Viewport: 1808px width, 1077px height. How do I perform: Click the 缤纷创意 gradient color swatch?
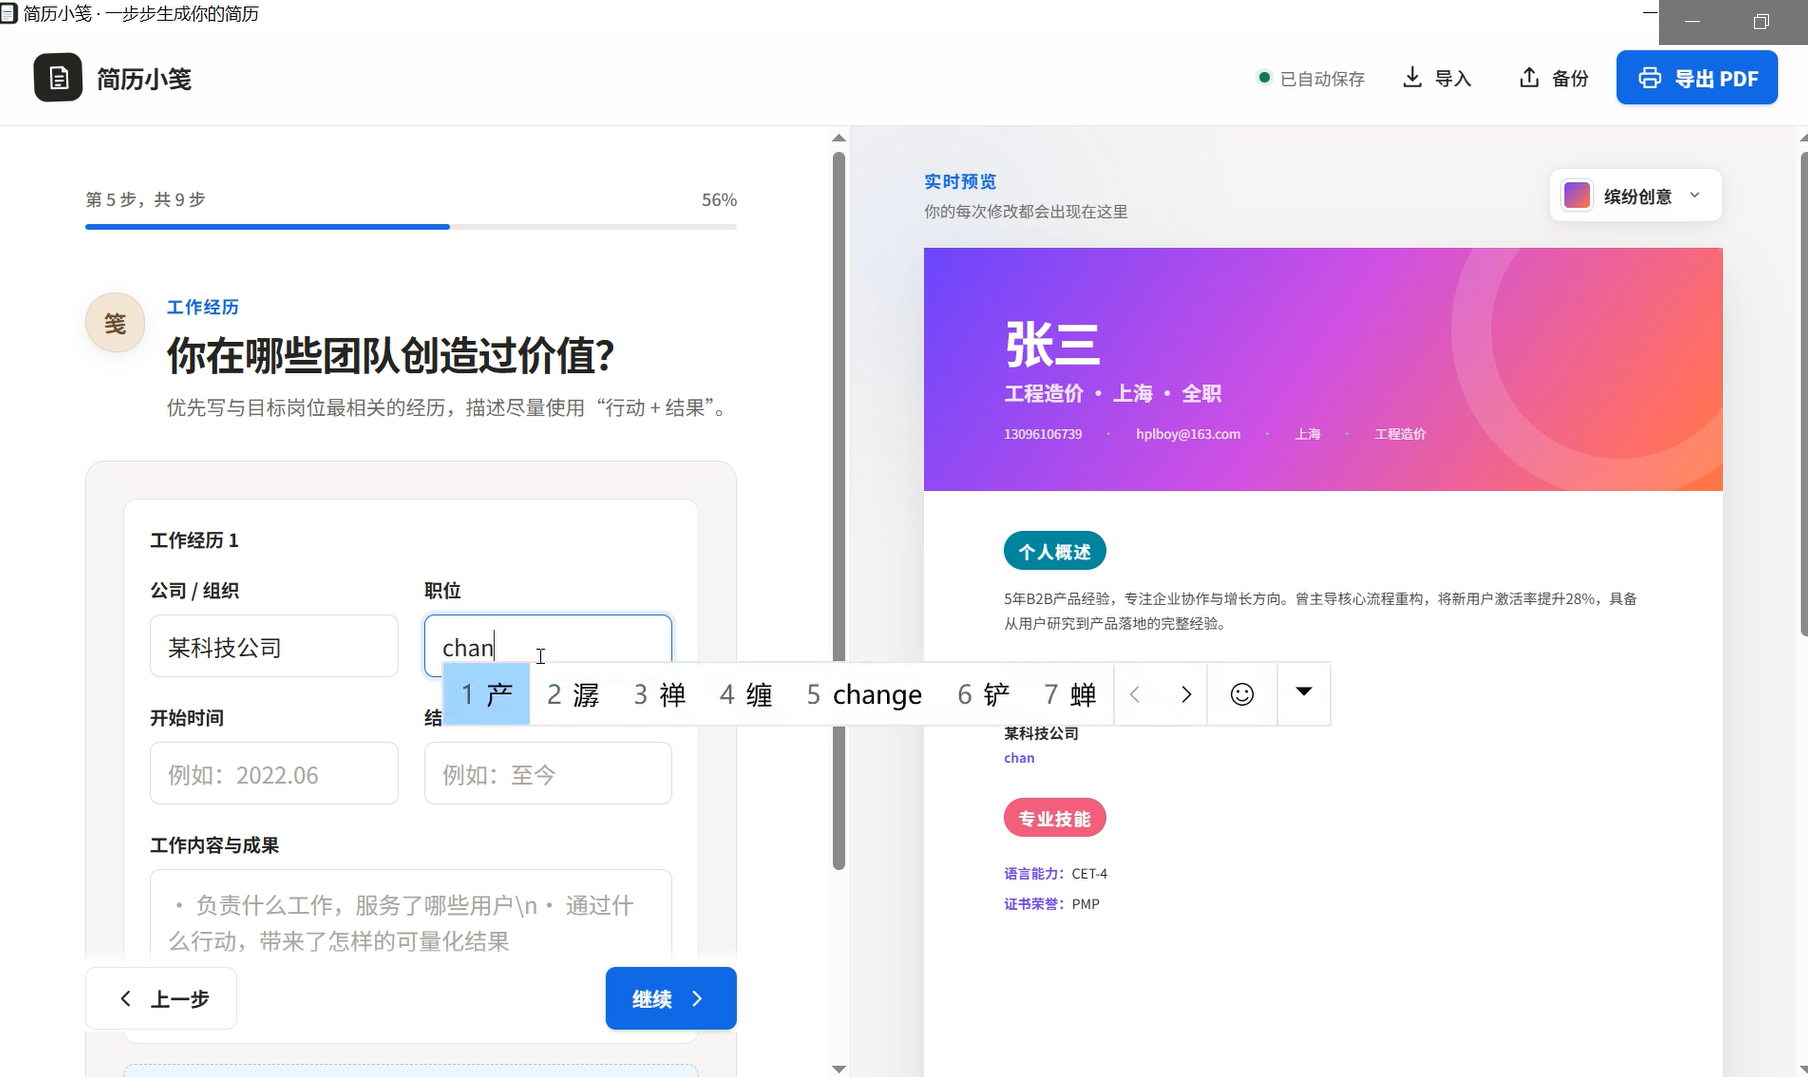1577,195
